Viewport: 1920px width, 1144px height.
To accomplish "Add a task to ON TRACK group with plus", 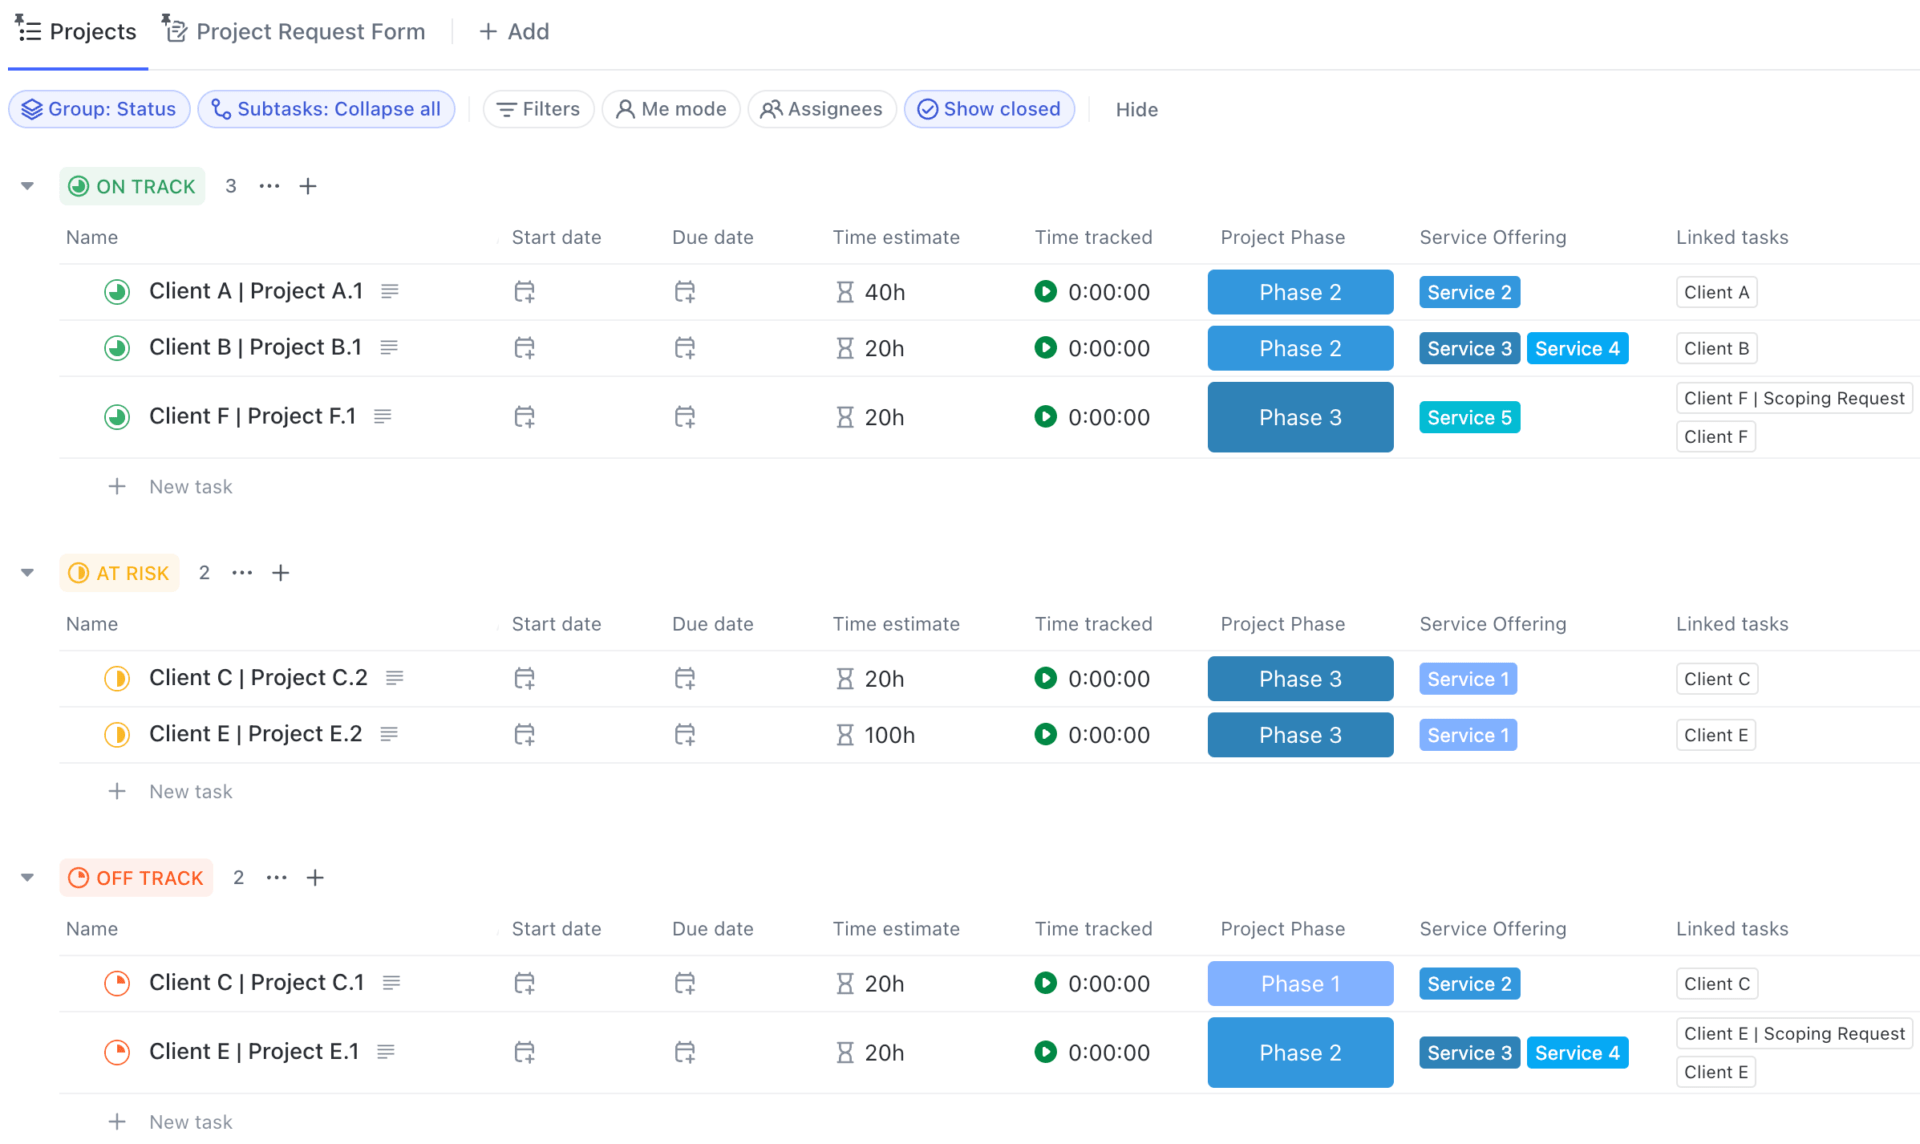I will click(308, 186).
